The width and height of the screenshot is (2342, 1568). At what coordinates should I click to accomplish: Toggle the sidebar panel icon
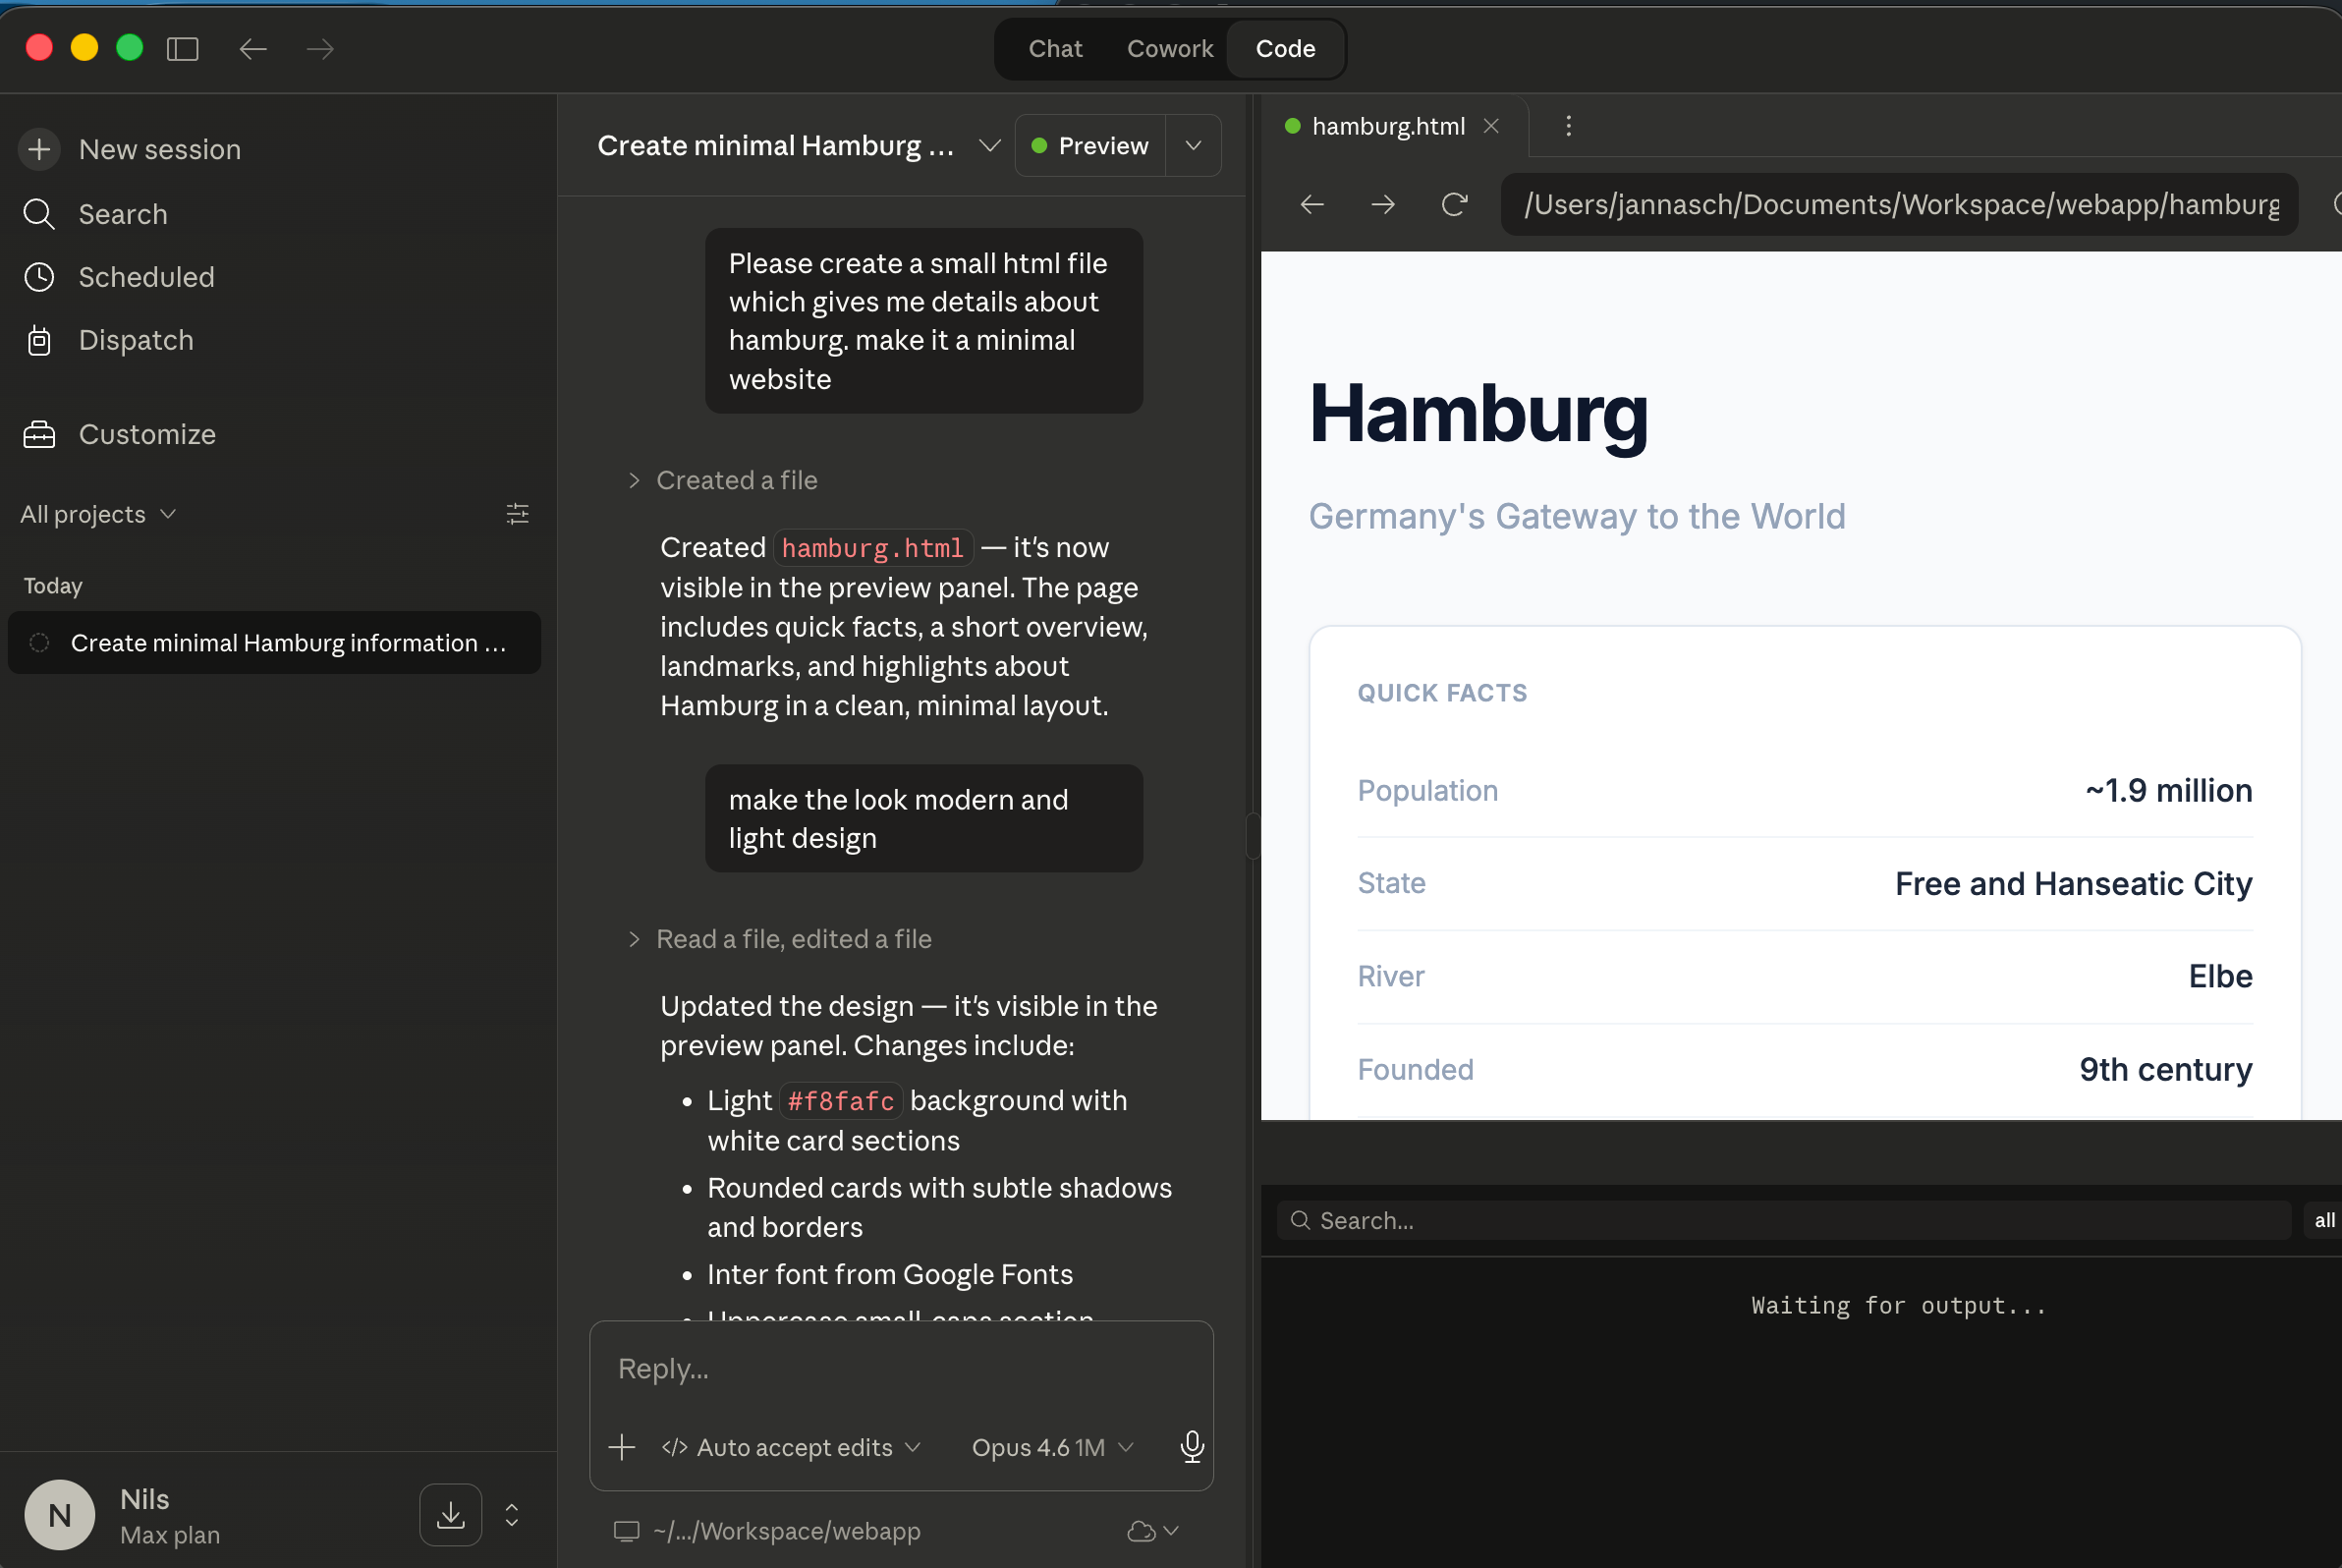[x=182, y=48]
